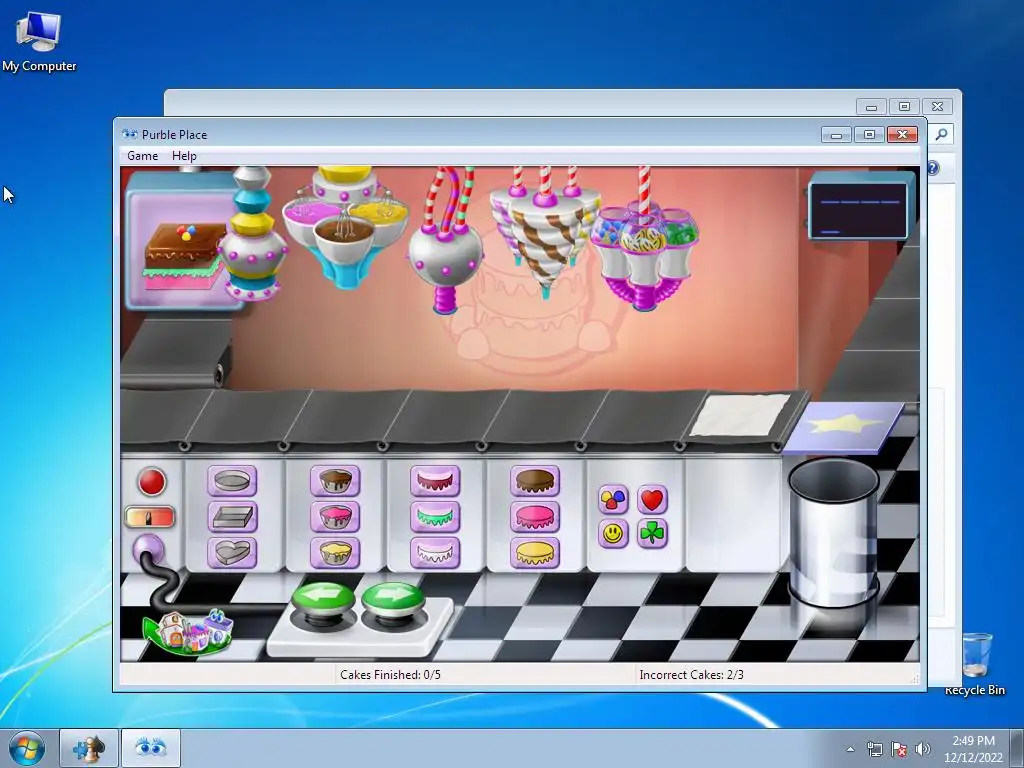Click the dark order monitor screen
The width and height of the screenshot is (1024, 768).
tap(859, 210)
